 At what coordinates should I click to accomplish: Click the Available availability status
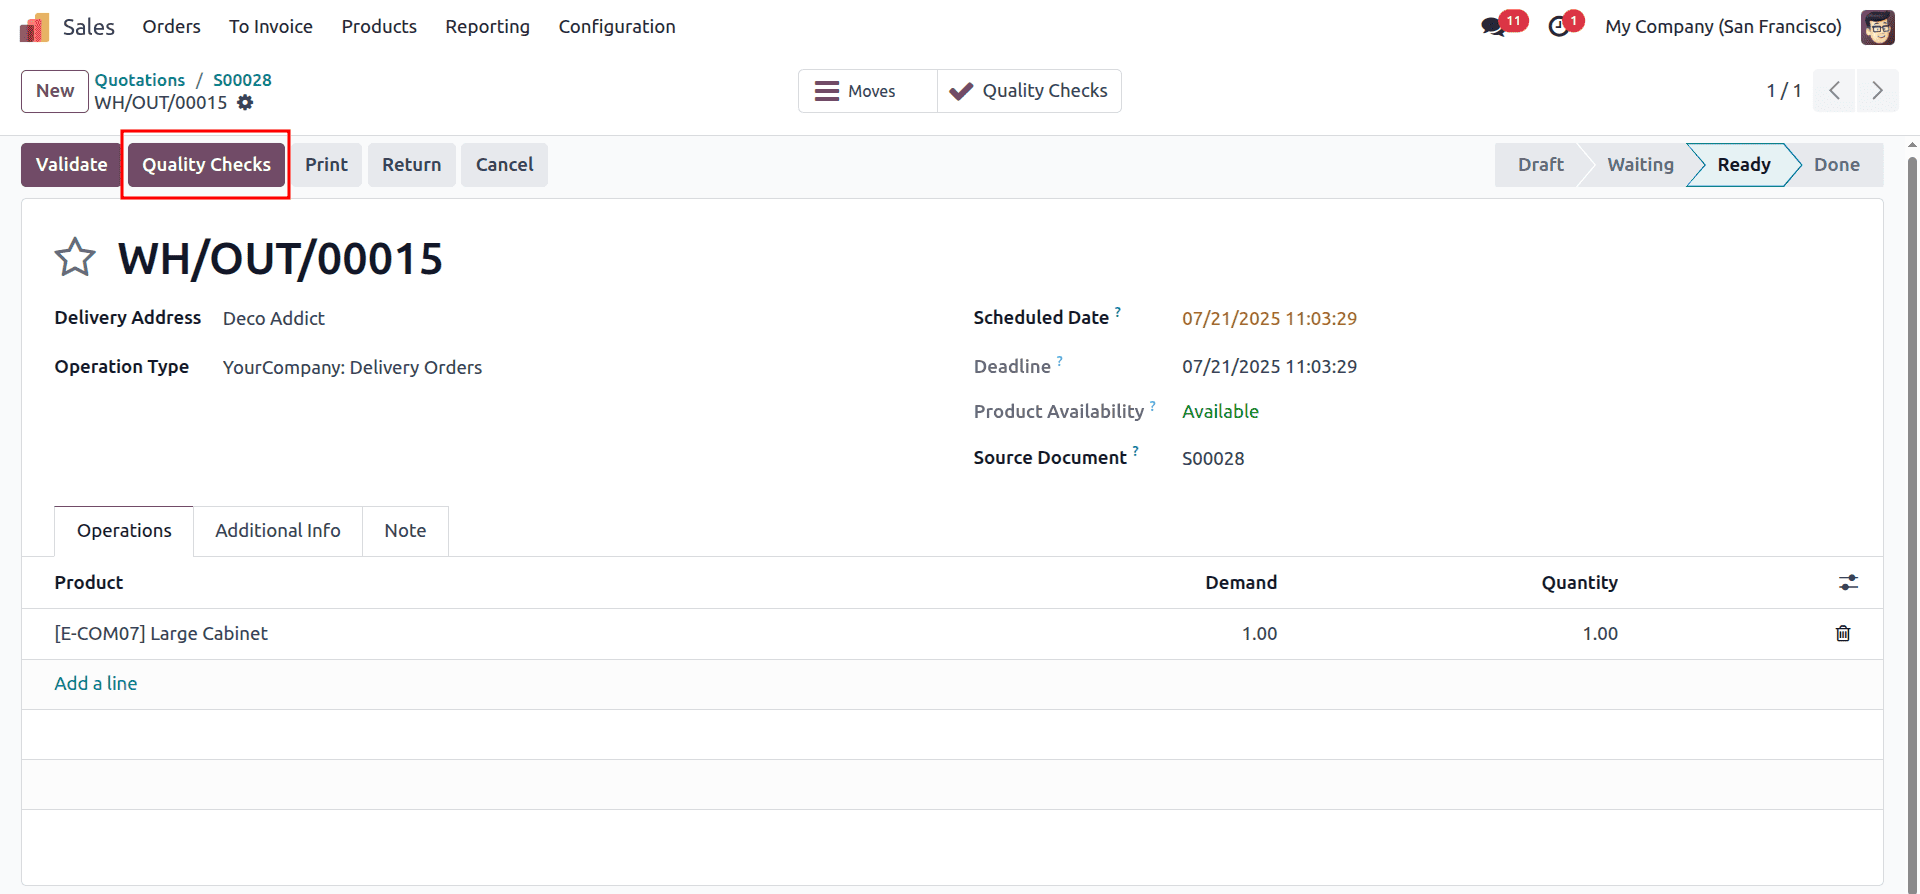click(1220, 412)
